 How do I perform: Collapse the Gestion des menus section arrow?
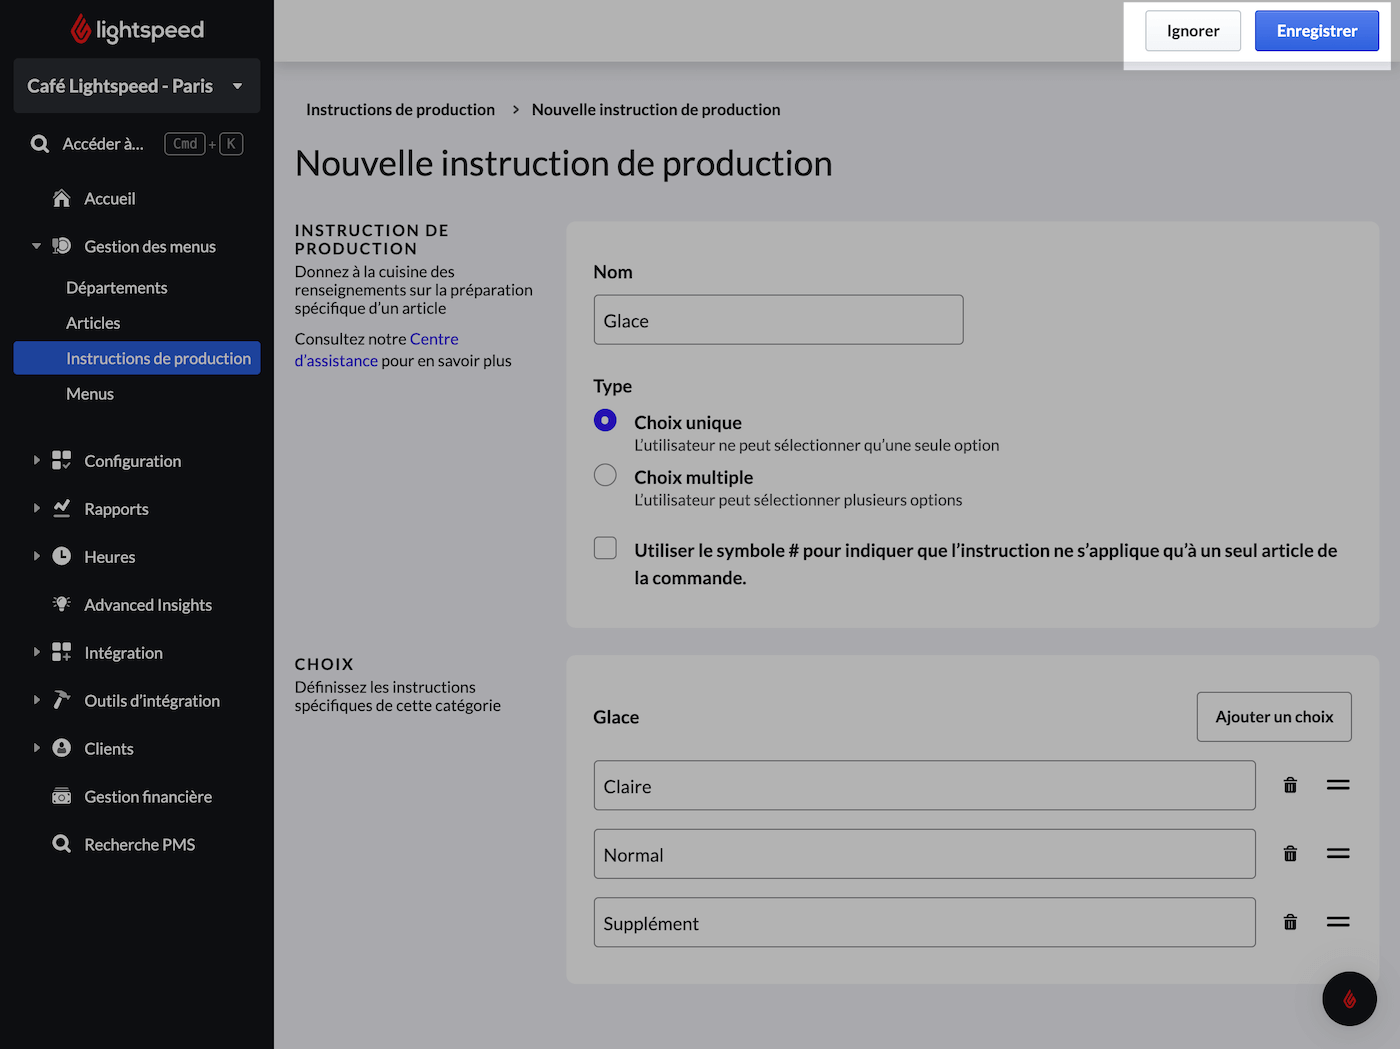point(37,246)
